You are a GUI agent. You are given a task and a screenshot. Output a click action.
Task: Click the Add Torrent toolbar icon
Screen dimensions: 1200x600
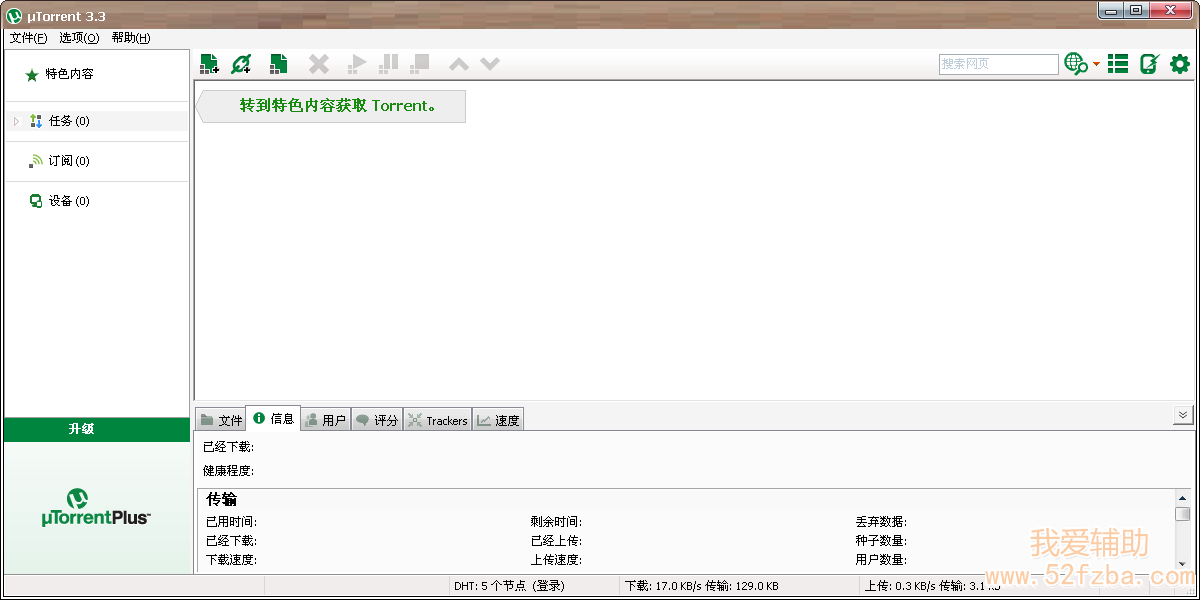coord(209,64)
